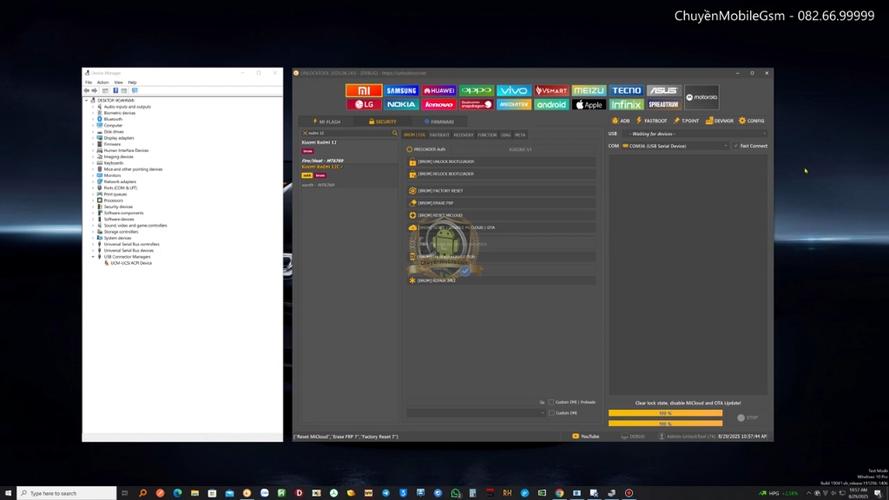Screen dimensions: 889x500
Task: Select the Android brand logo
Action: tap(551, 104)
